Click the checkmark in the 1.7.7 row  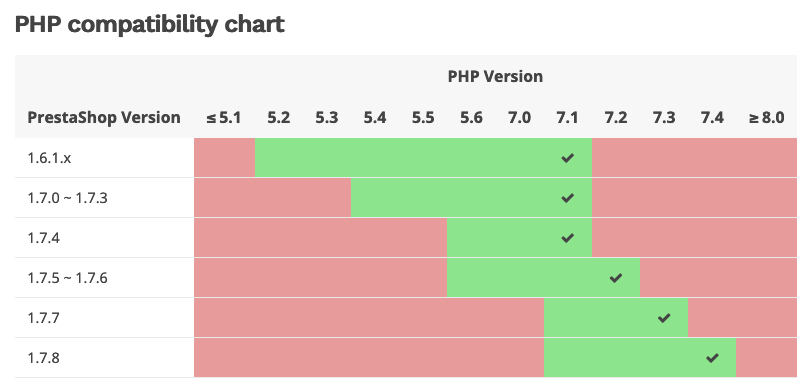click(664, 318)
